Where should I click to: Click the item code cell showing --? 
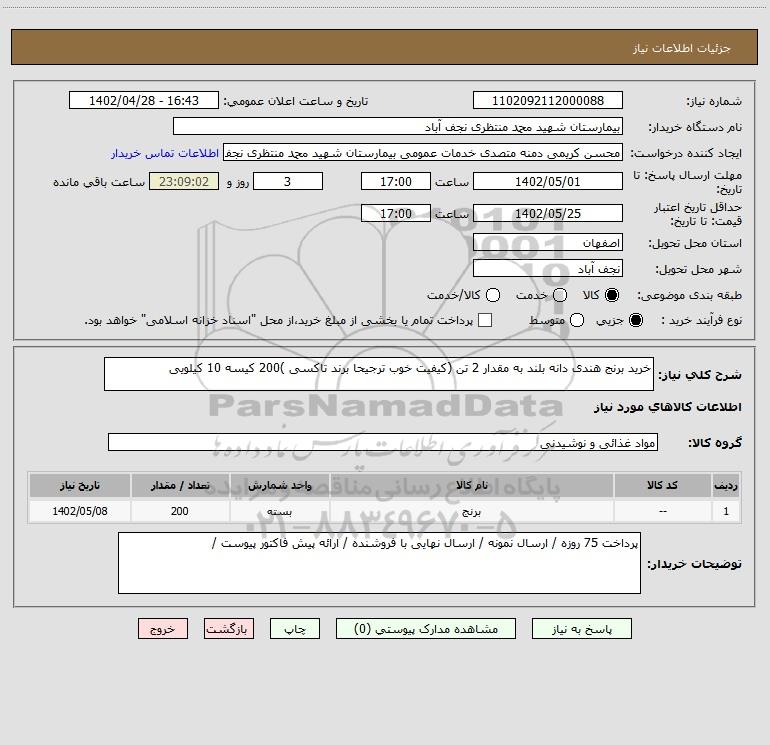662,511
